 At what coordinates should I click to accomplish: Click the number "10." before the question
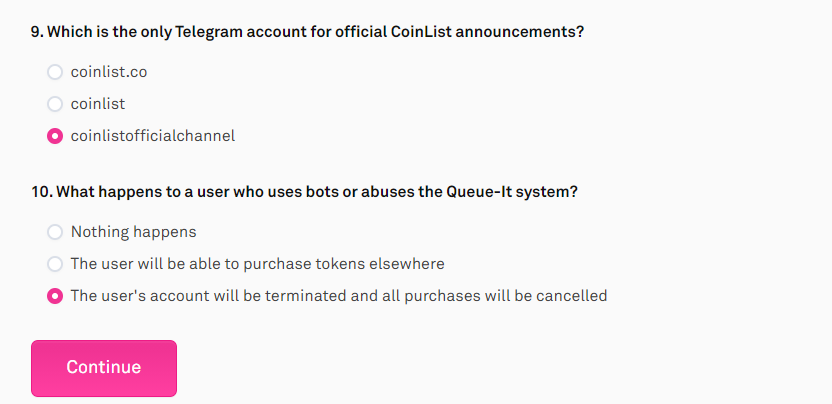pos(41,192)
